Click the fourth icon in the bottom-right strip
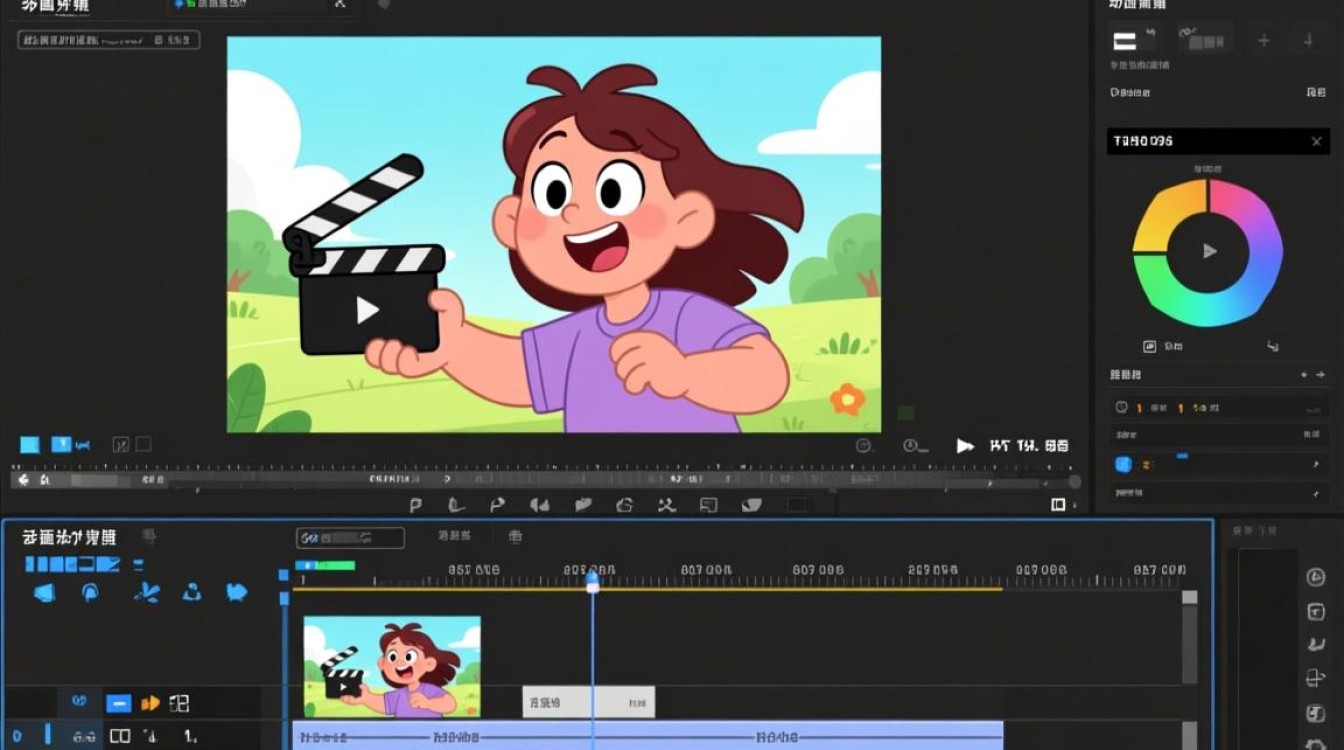Viewport: 1344px width, 750px height. click(1316, 679)
